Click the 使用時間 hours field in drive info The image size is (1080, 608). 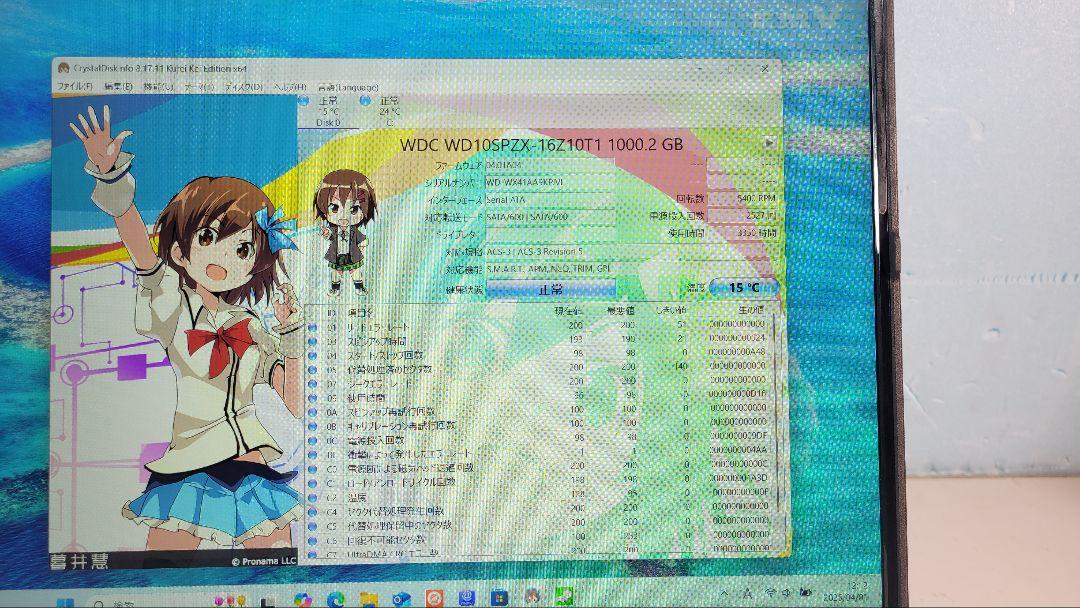tap(742, 233)
